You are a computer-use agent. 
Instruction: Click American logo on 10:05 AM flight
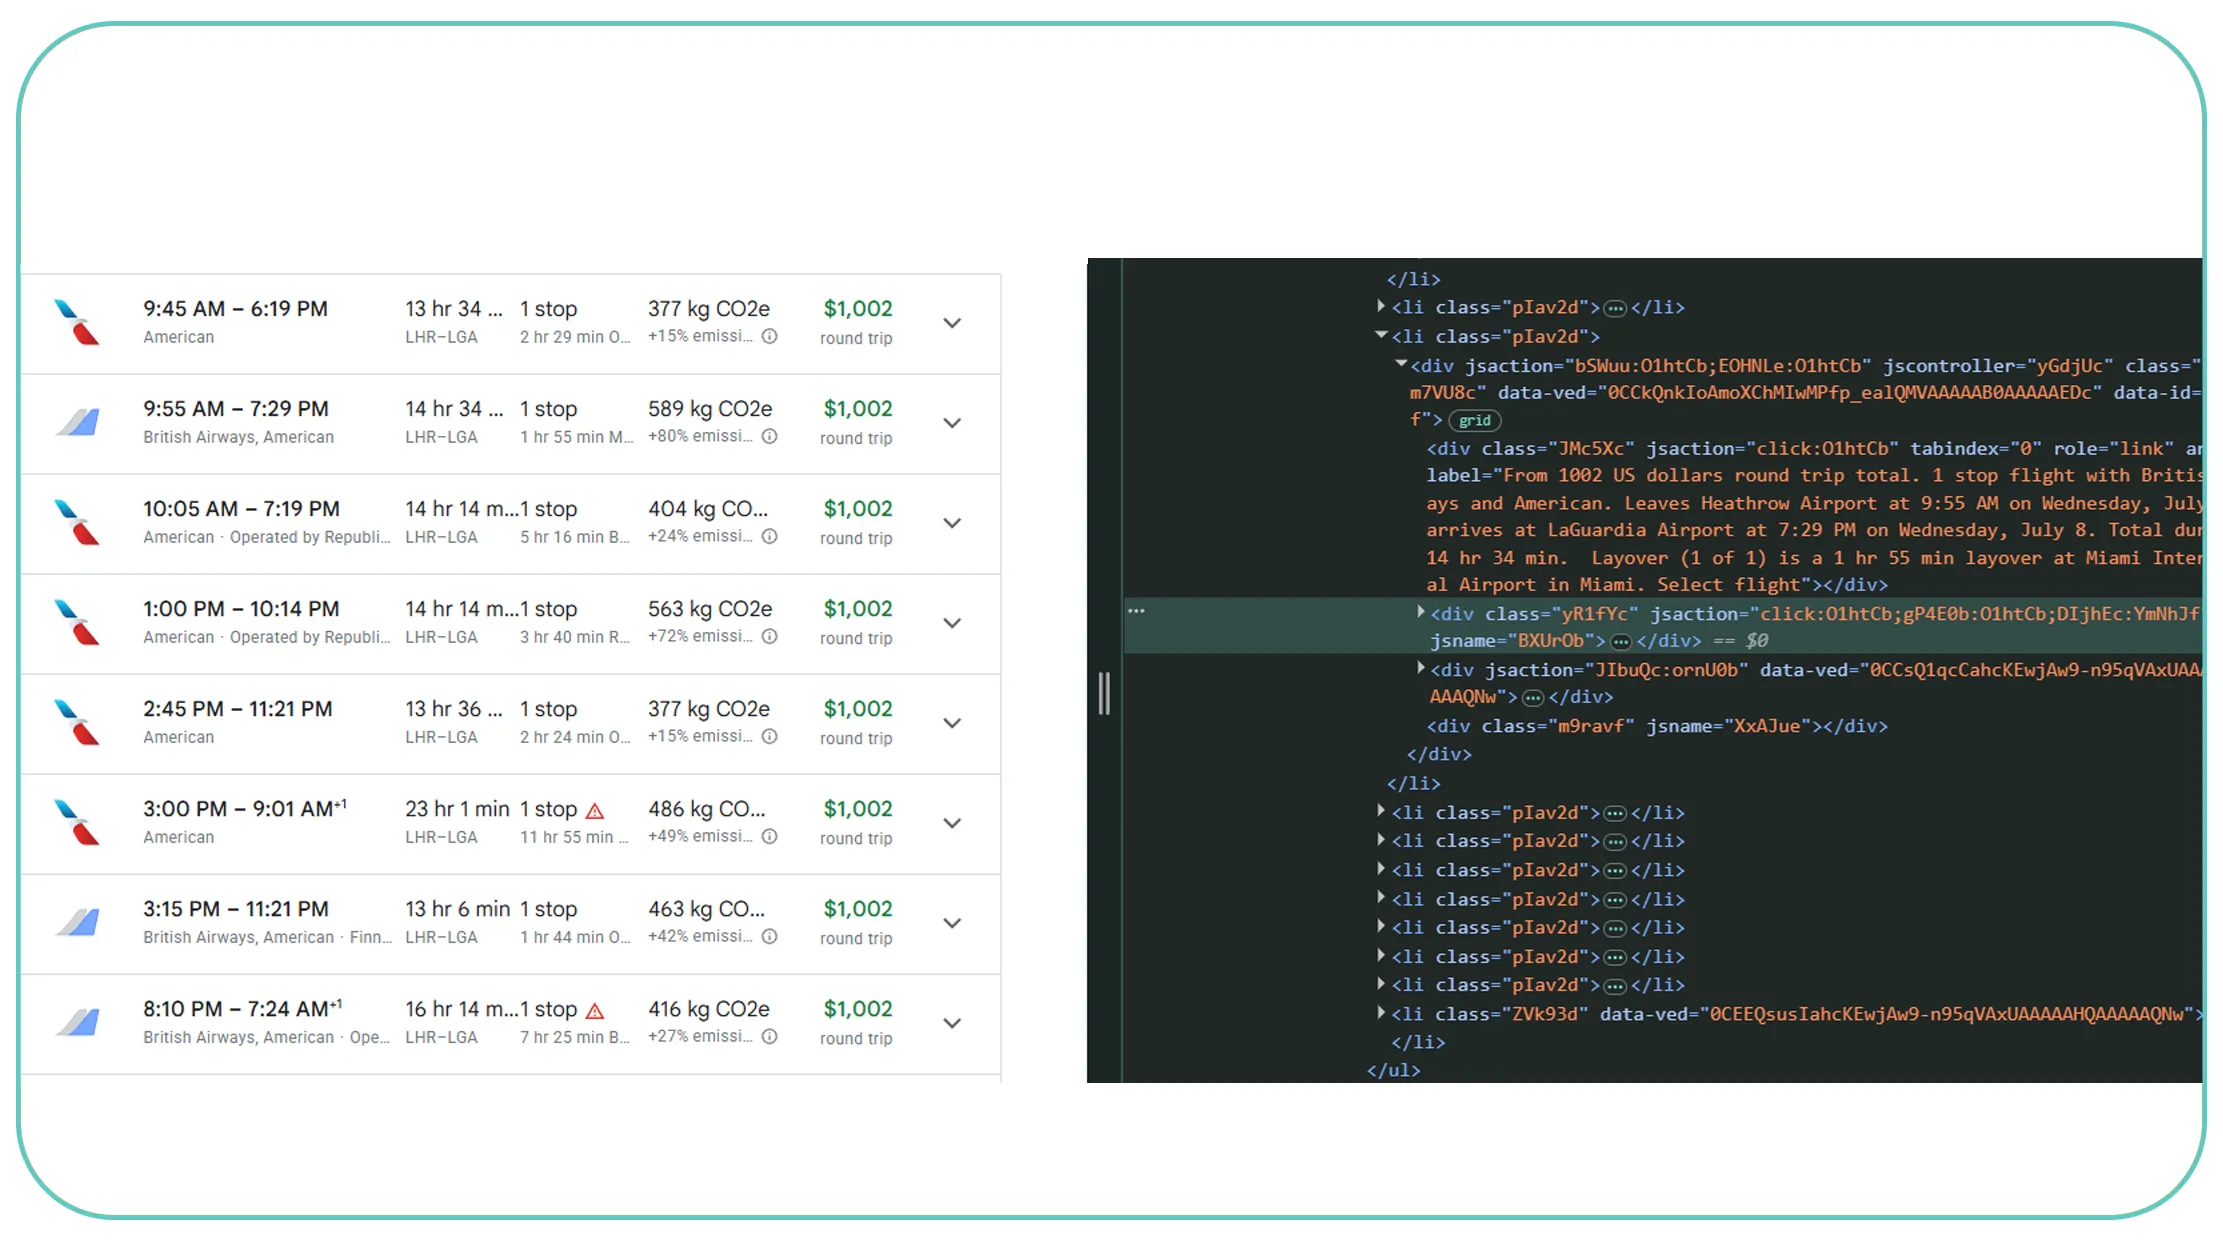click(x=77, y=522)
